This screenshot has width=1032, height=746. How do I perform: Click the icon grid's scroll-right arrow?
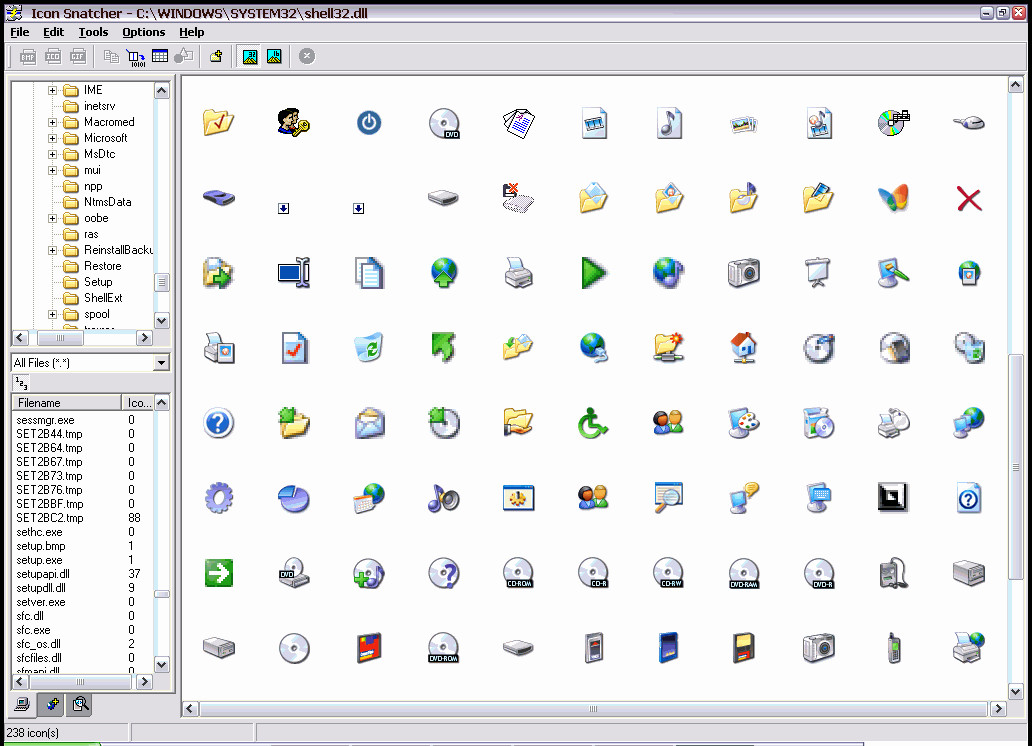coord(998,708)
